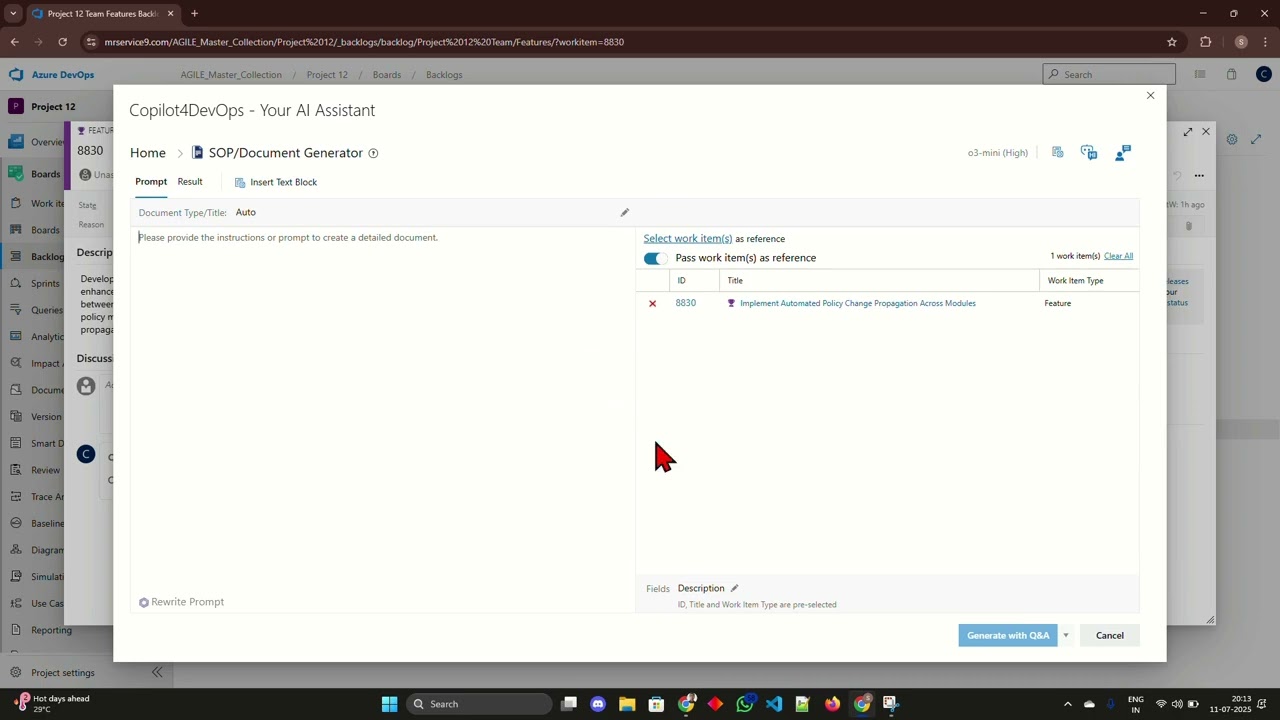Viewport: 1280px width, 720px height.
Task: Open user avatar C in header
Action: click(x=1264, y=74)
